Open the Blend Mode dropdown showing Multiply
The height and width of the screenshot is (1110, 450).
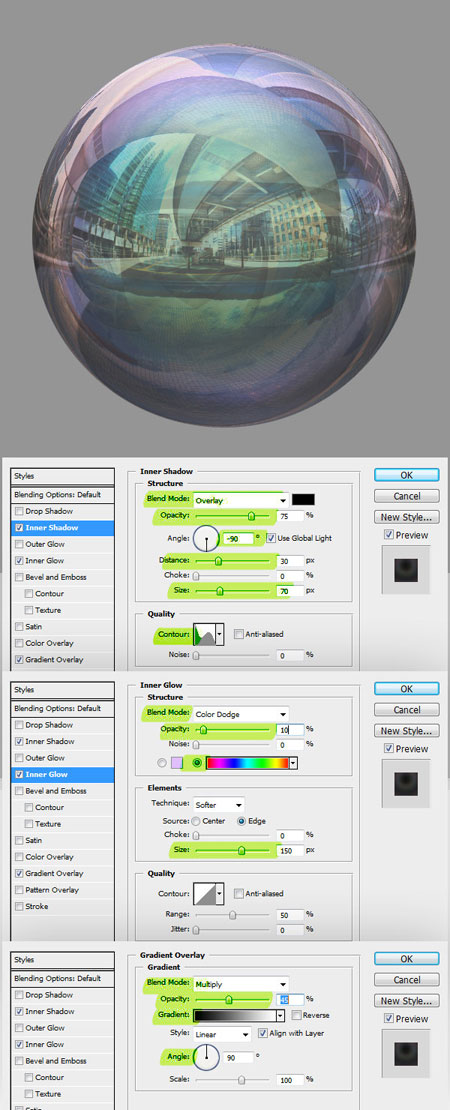click(x=241, y=984)
